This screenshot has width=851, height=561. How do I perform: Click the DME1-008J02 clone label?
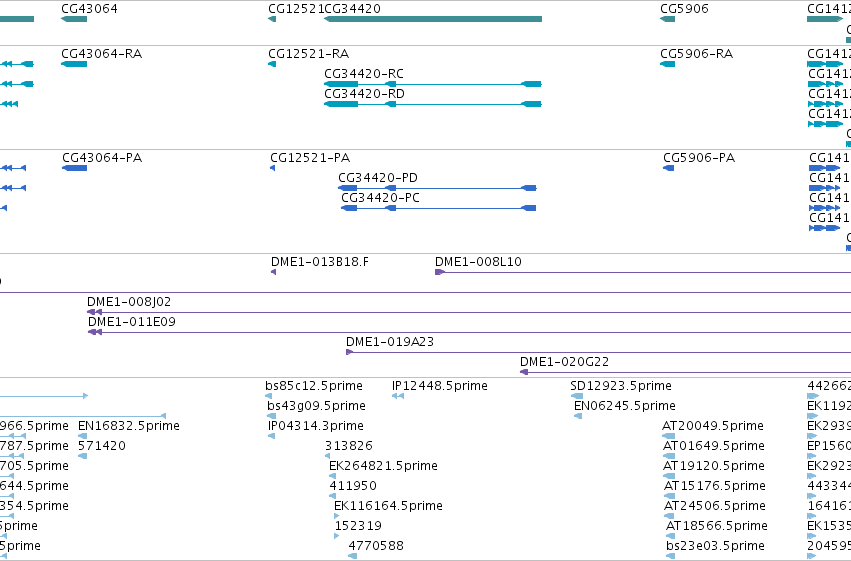coord(129,302)
